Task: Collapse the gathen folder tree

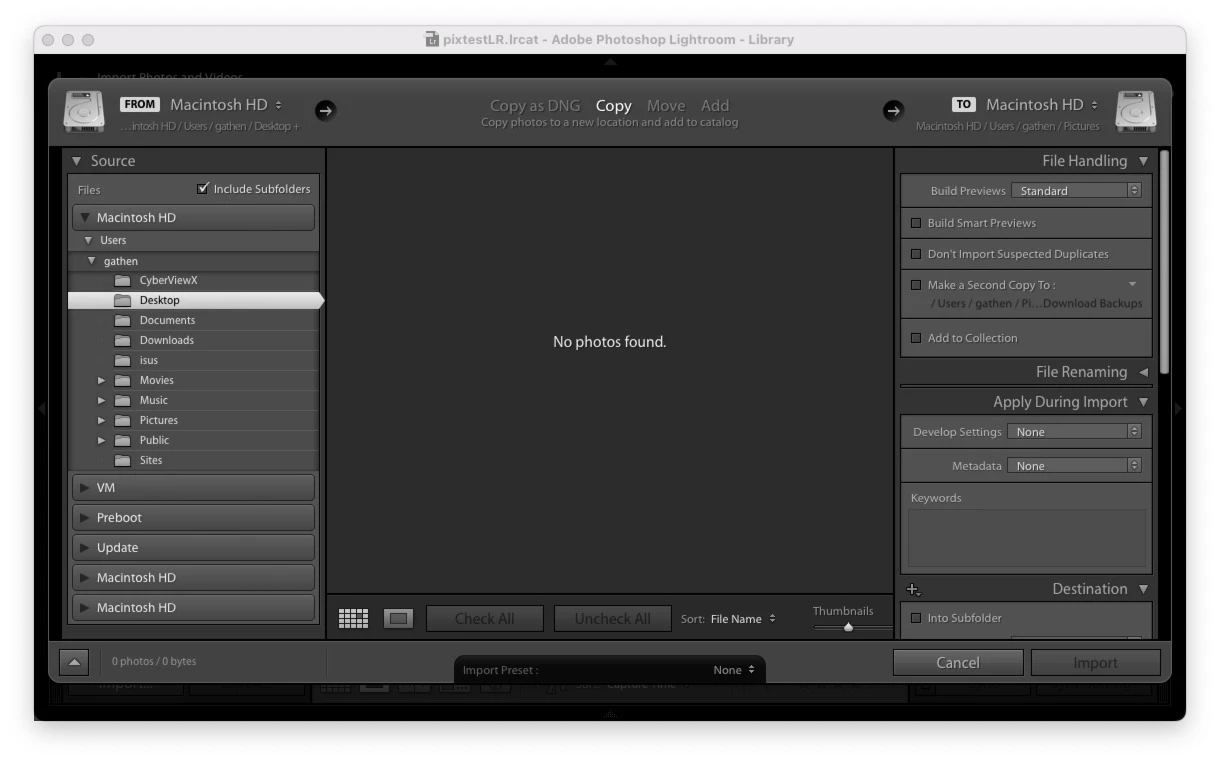Action: tap(92, 261)
